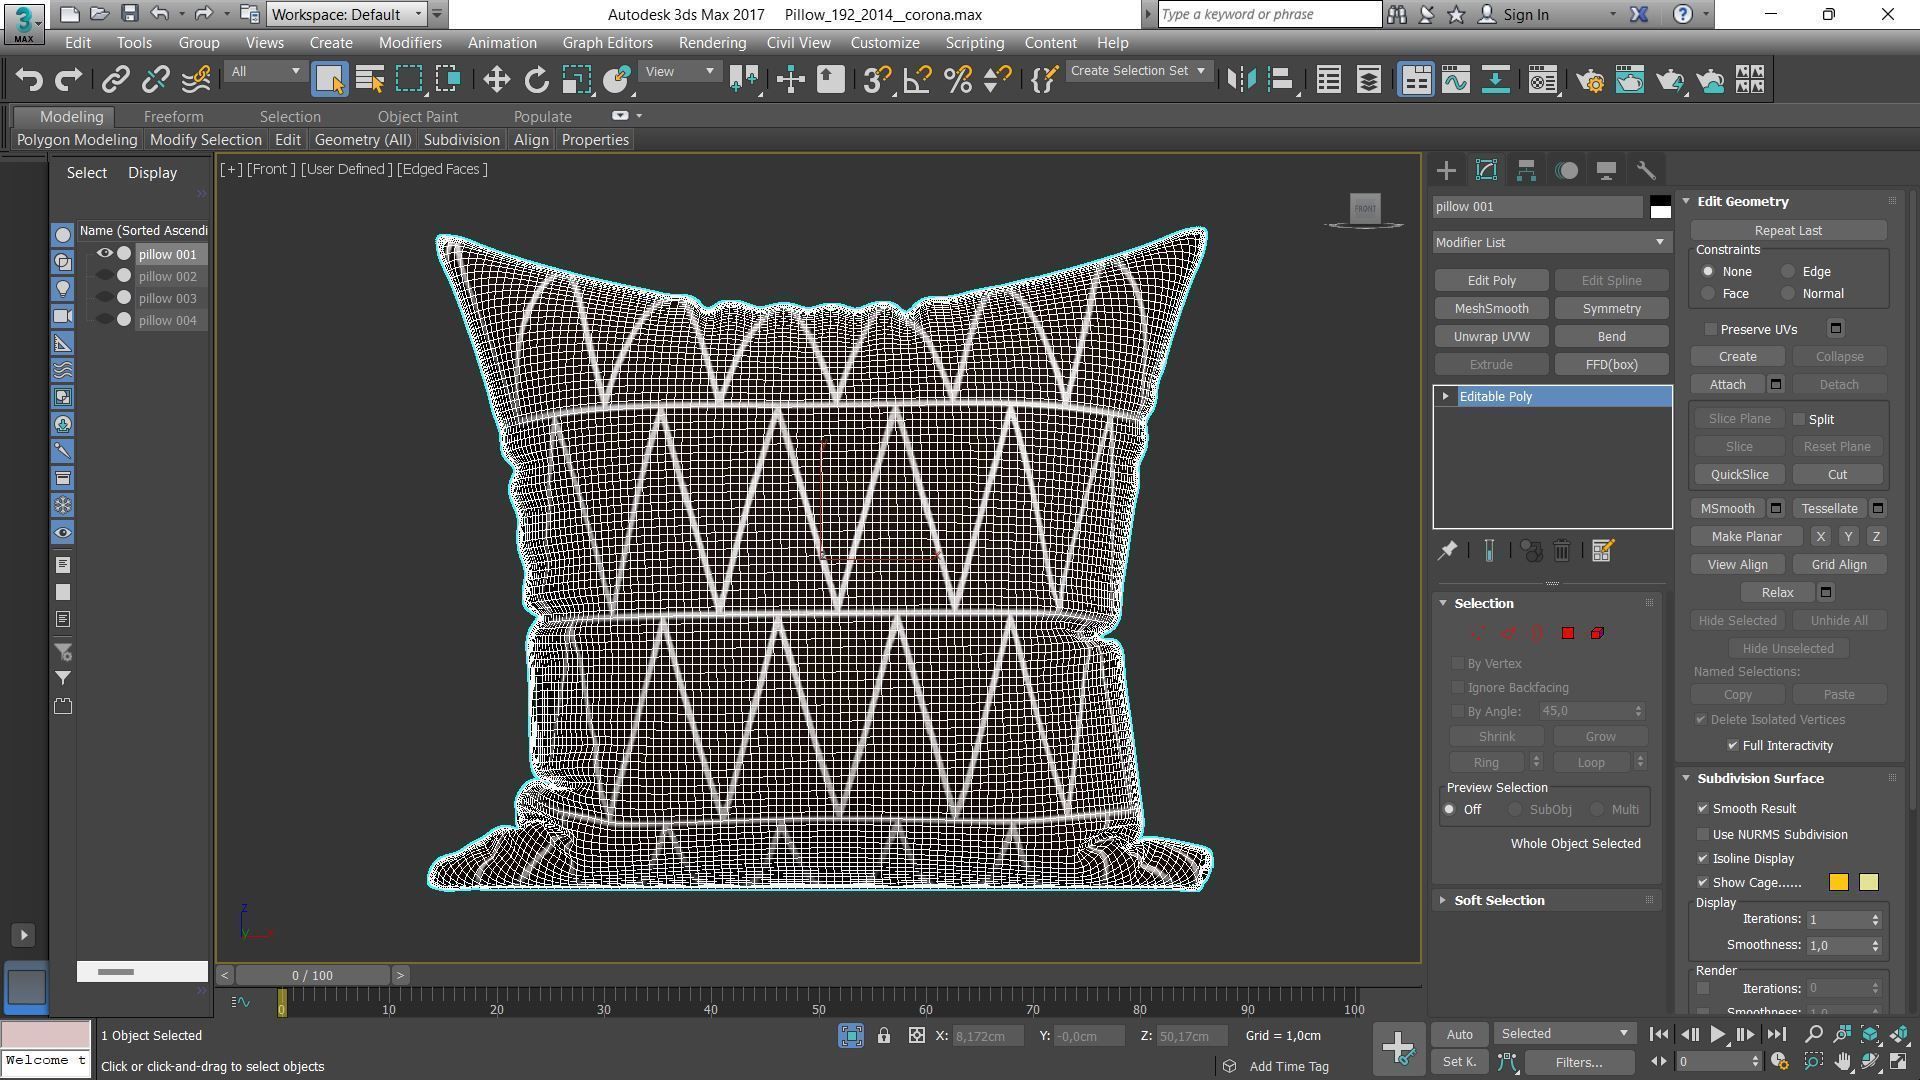The height and width of the screenshot is (1080, 1920).
Task: Toggle Percent Snap icon
Action: coord(958,80)
